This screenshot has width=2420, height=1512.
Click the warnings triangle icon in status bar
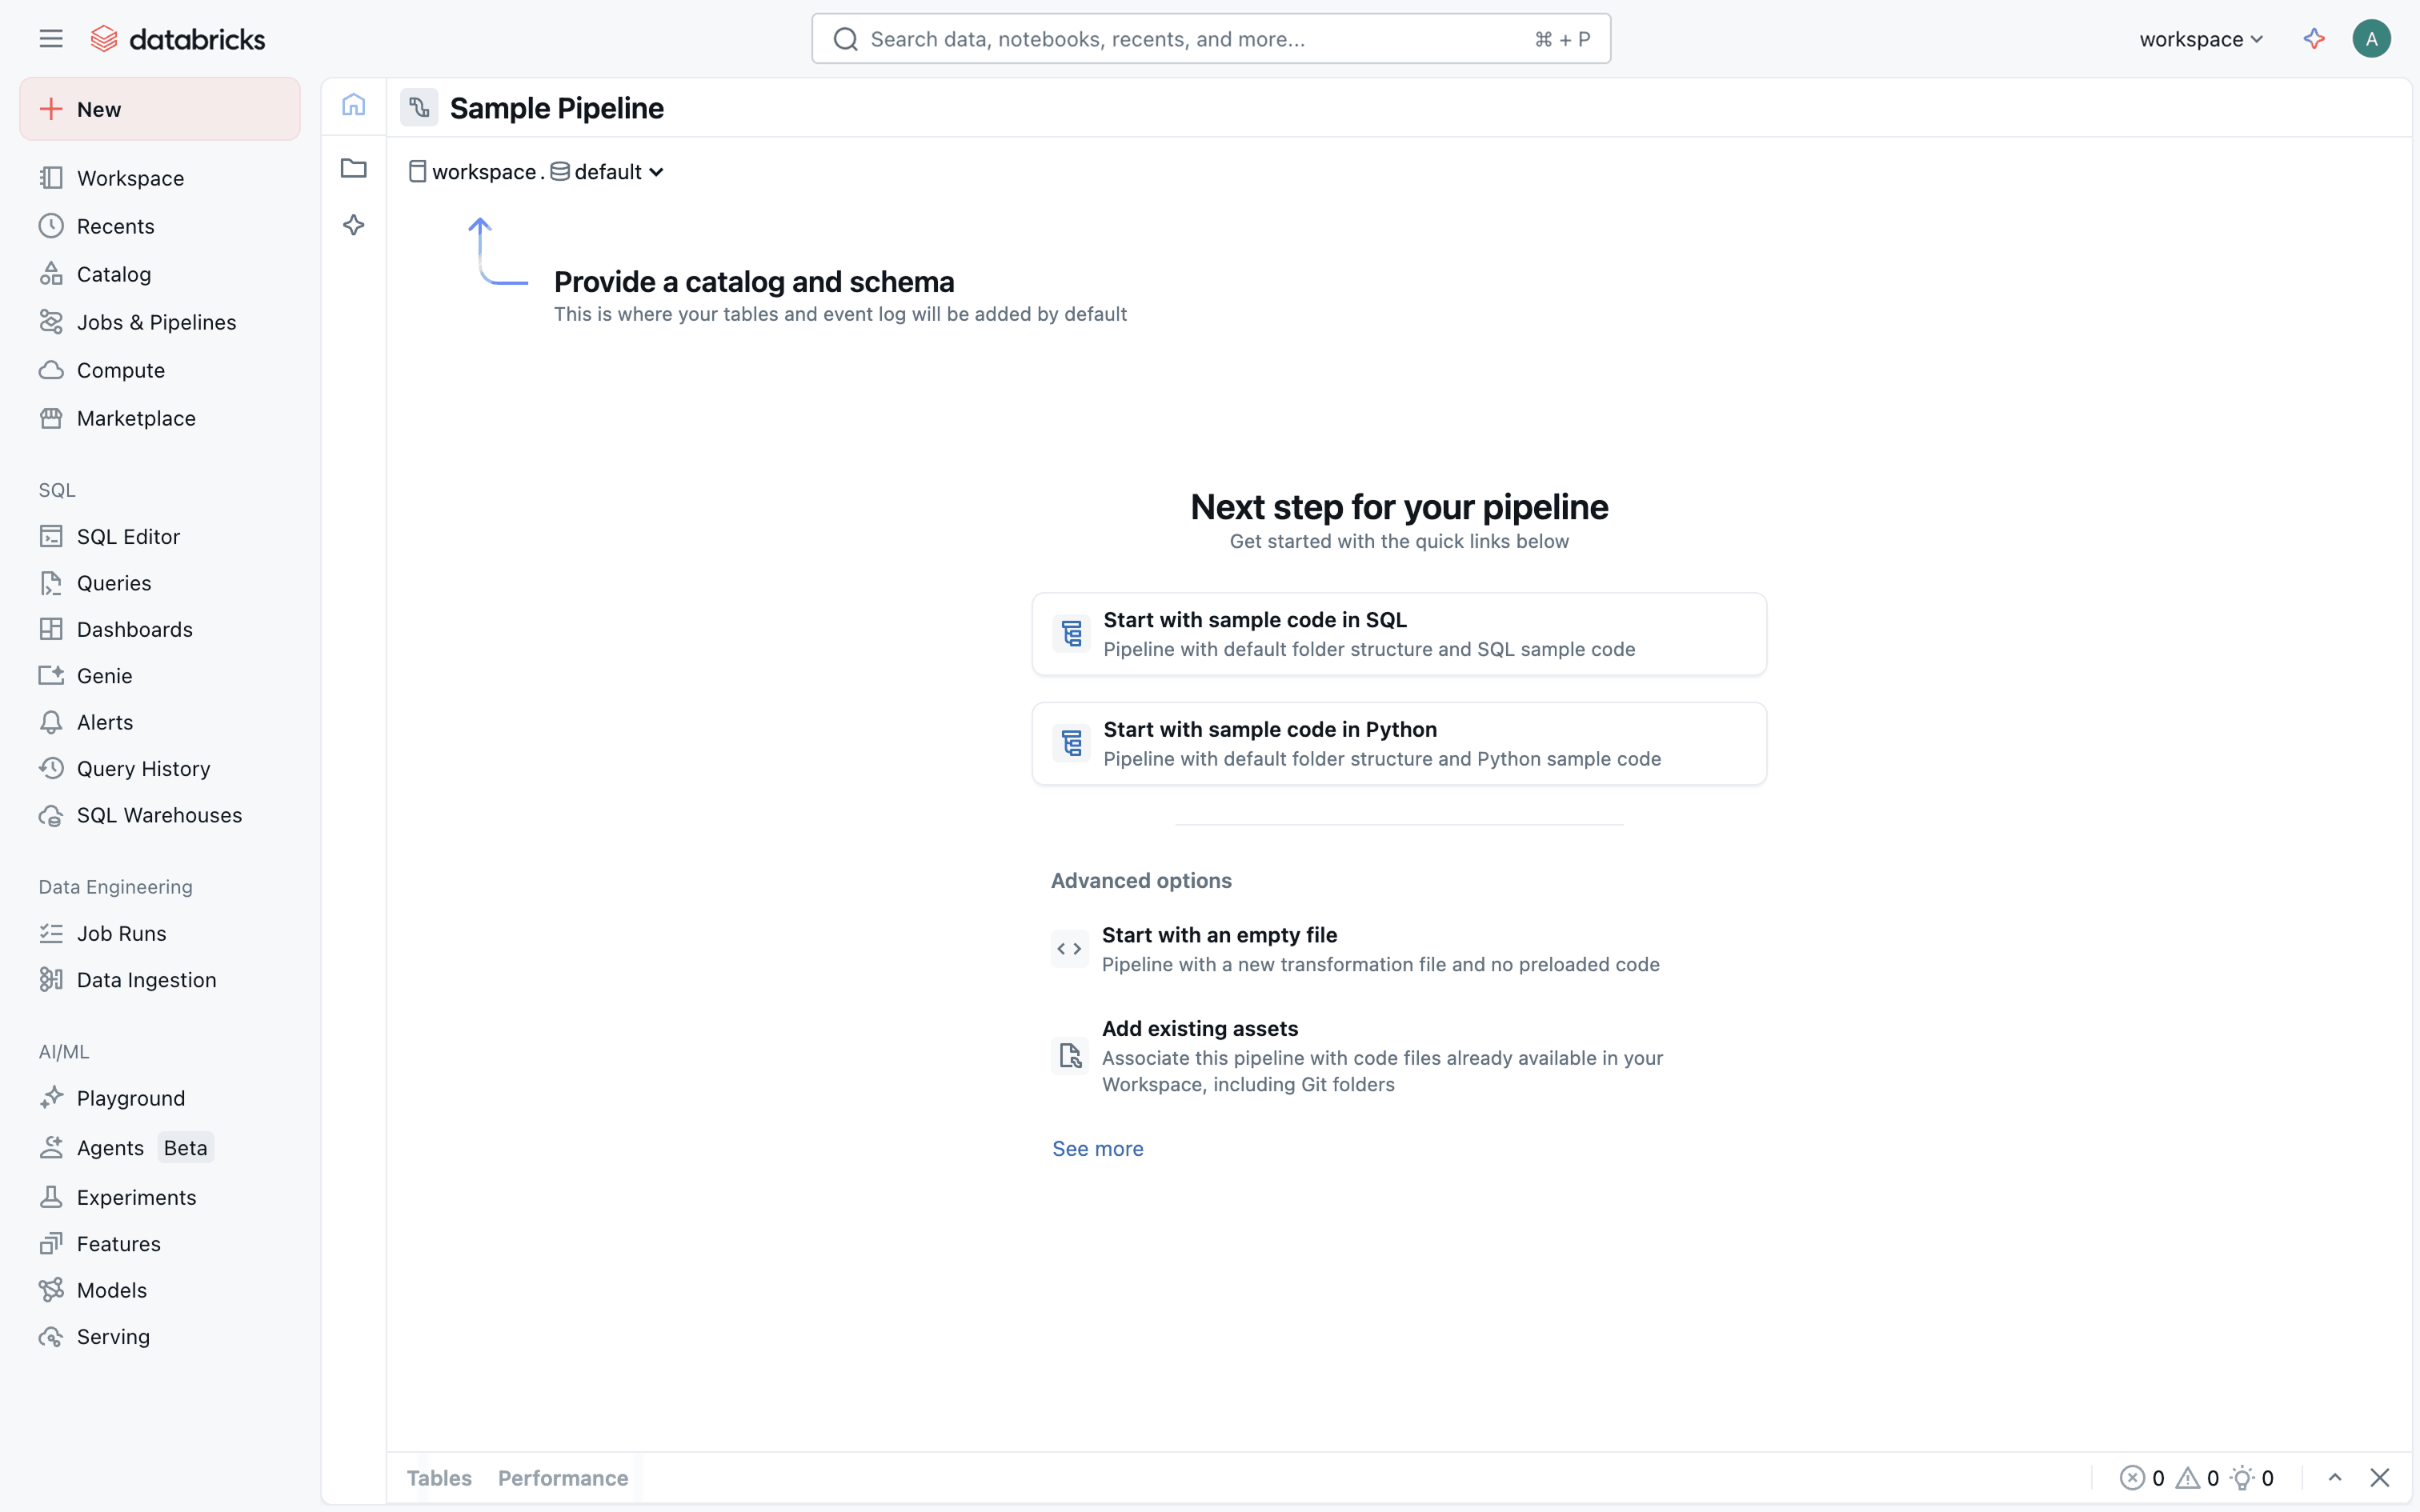[x=2188, y=1477]
